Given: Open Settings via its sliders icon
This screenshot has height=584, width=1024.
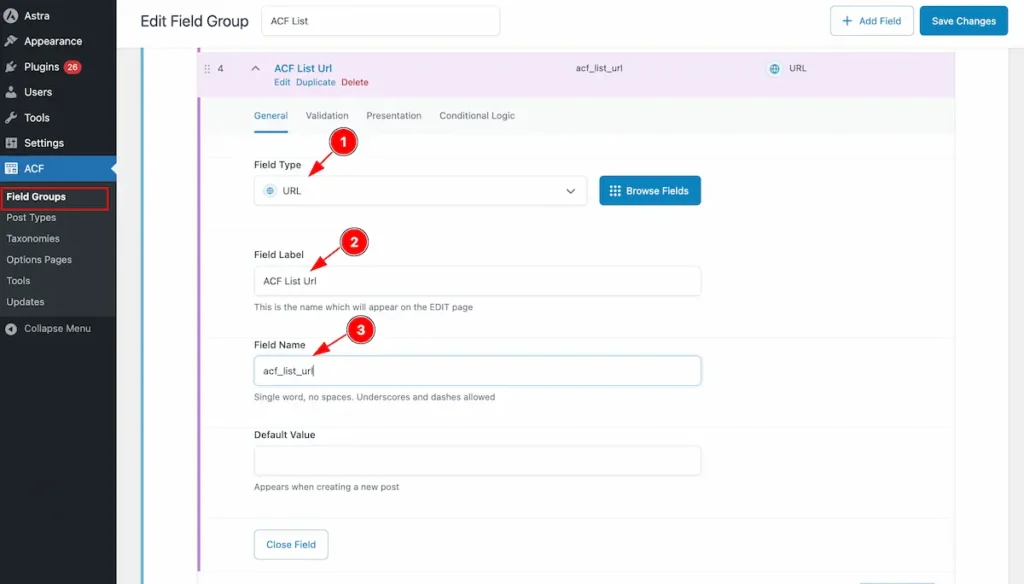Looking at the screenshot, I should tap(10, 143).
